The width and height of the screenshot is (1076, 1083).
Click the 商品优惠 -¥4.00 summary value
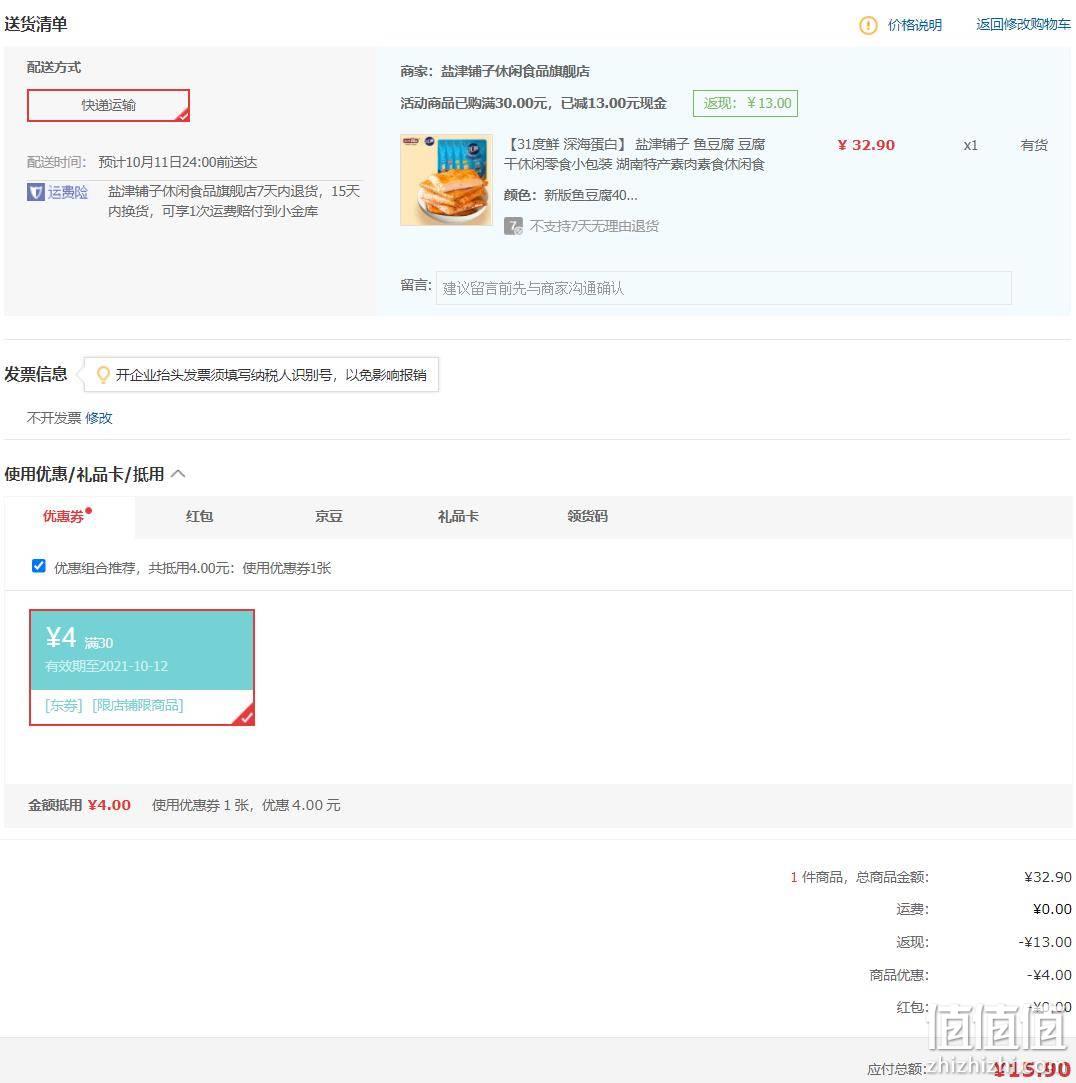click(1049, 975)
